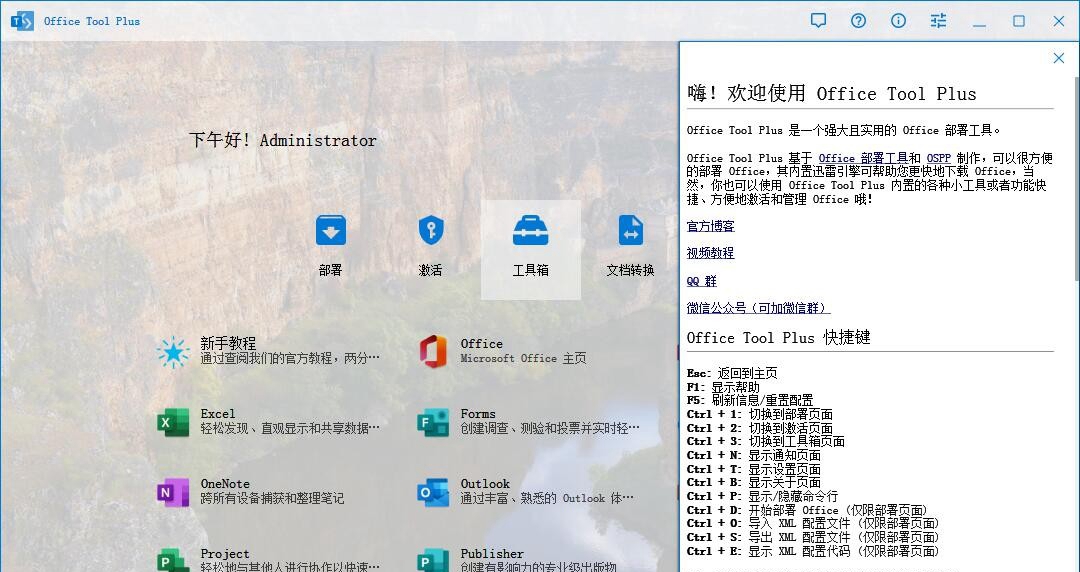Select the Publisher tile title
This screenshot has width=1080, height=572.
pyautogui.click(x=492, y=553)
